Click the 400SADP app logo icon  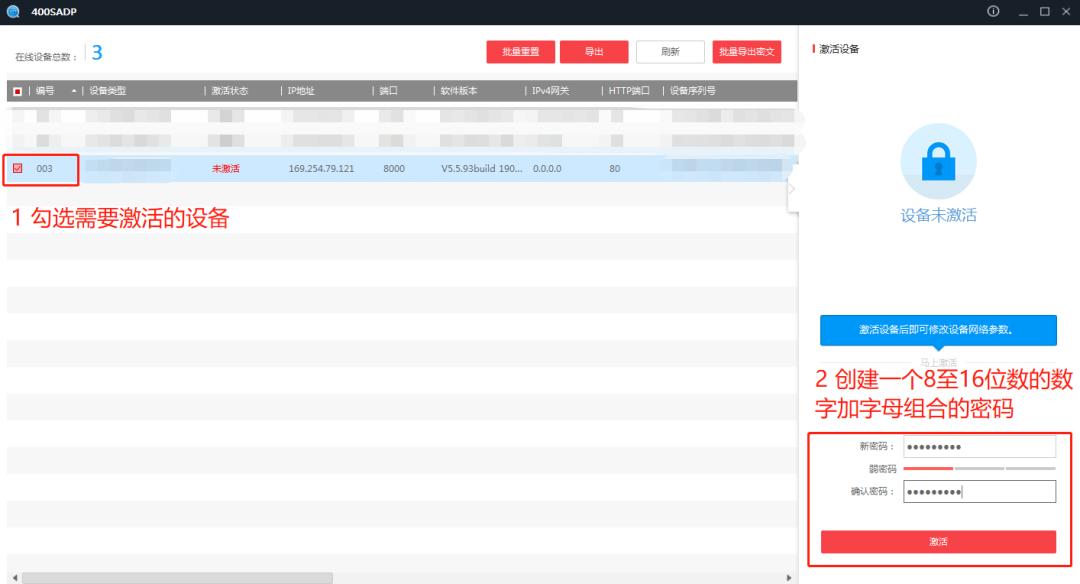13,12
